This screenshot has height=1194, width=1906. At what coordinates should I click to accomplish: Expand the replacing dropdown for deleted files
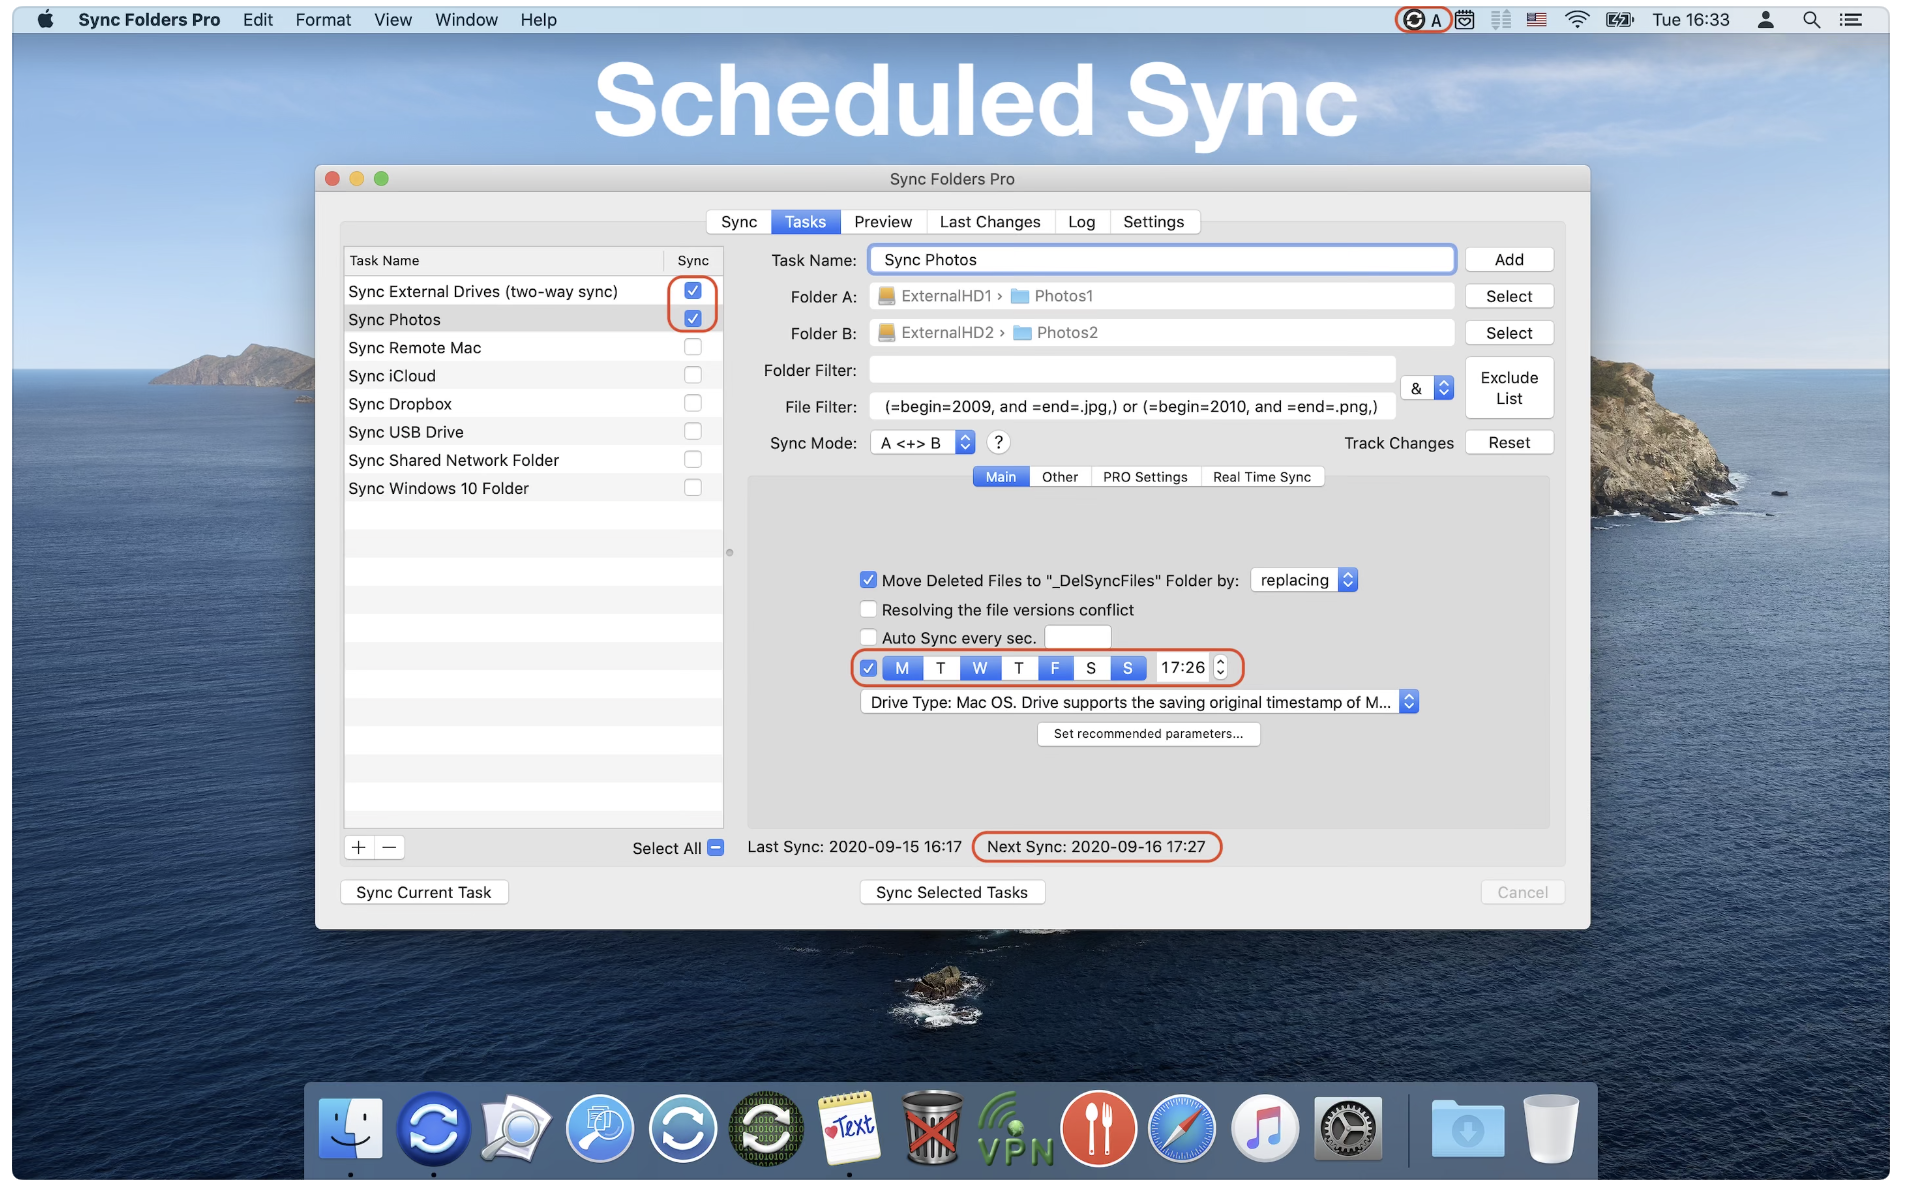click(1304, 580)
